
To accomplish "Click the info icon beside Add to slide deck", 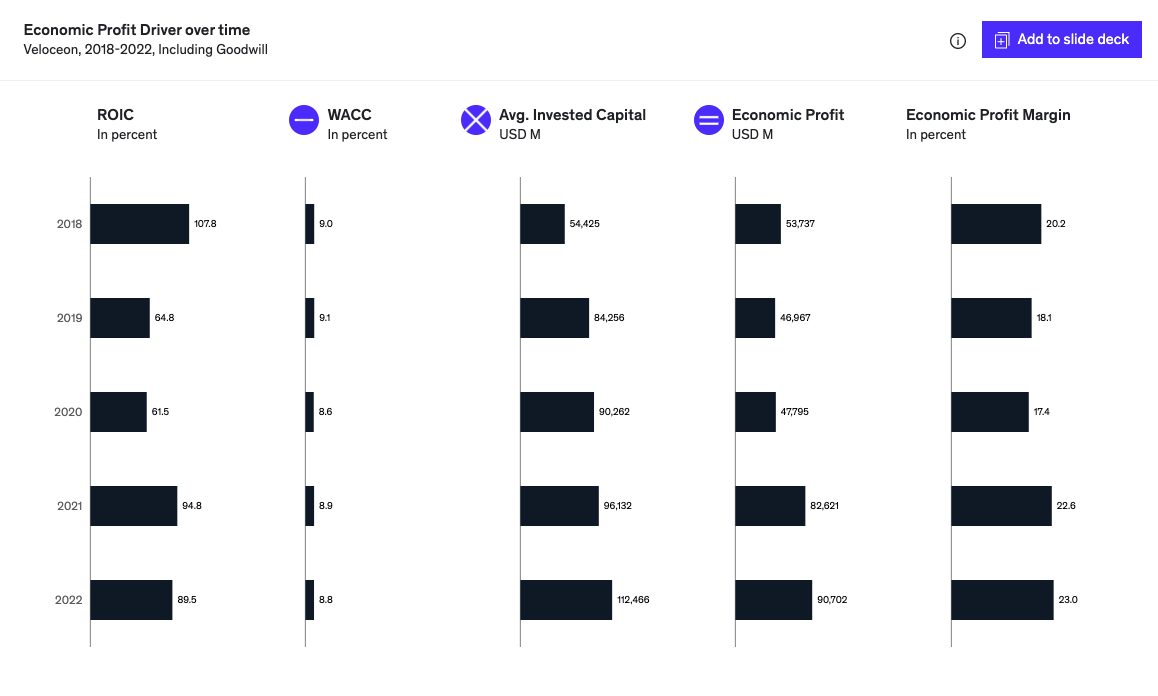I will coord(957,40).
